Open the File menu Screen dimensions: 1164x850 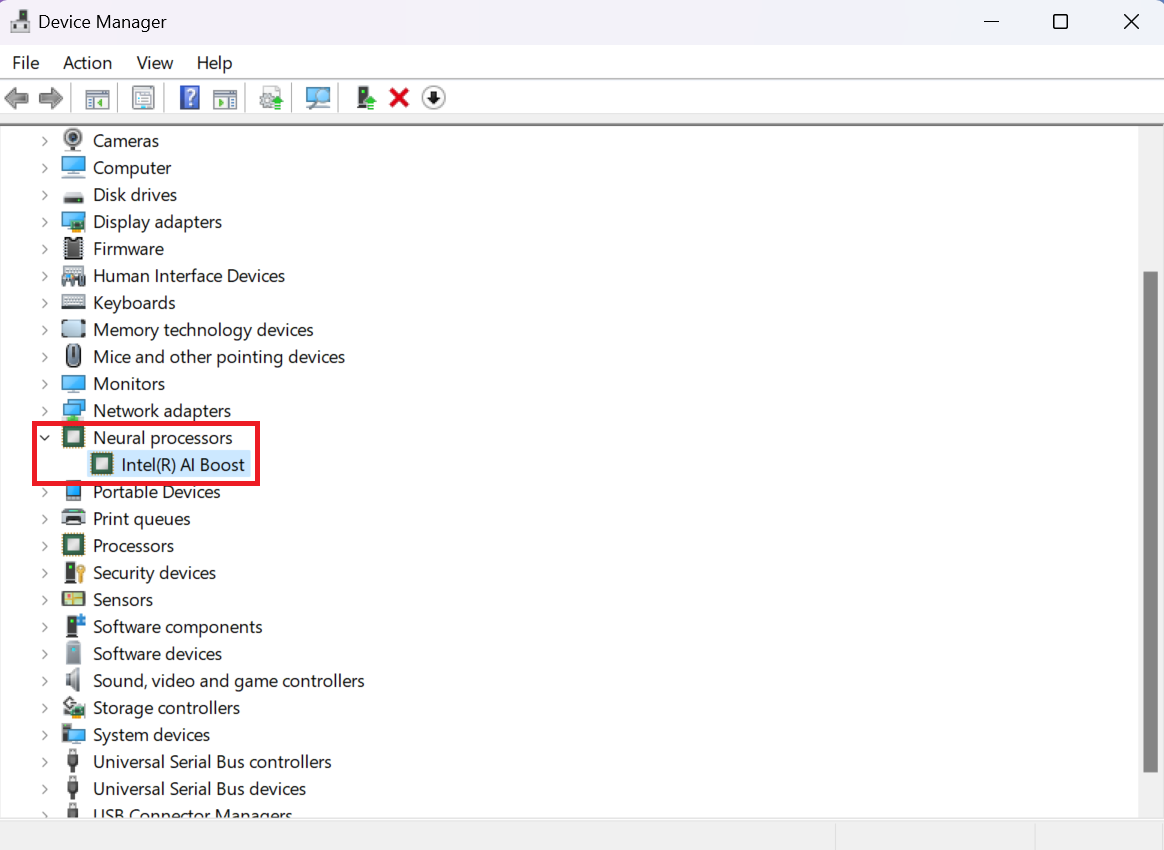point(26,63)
